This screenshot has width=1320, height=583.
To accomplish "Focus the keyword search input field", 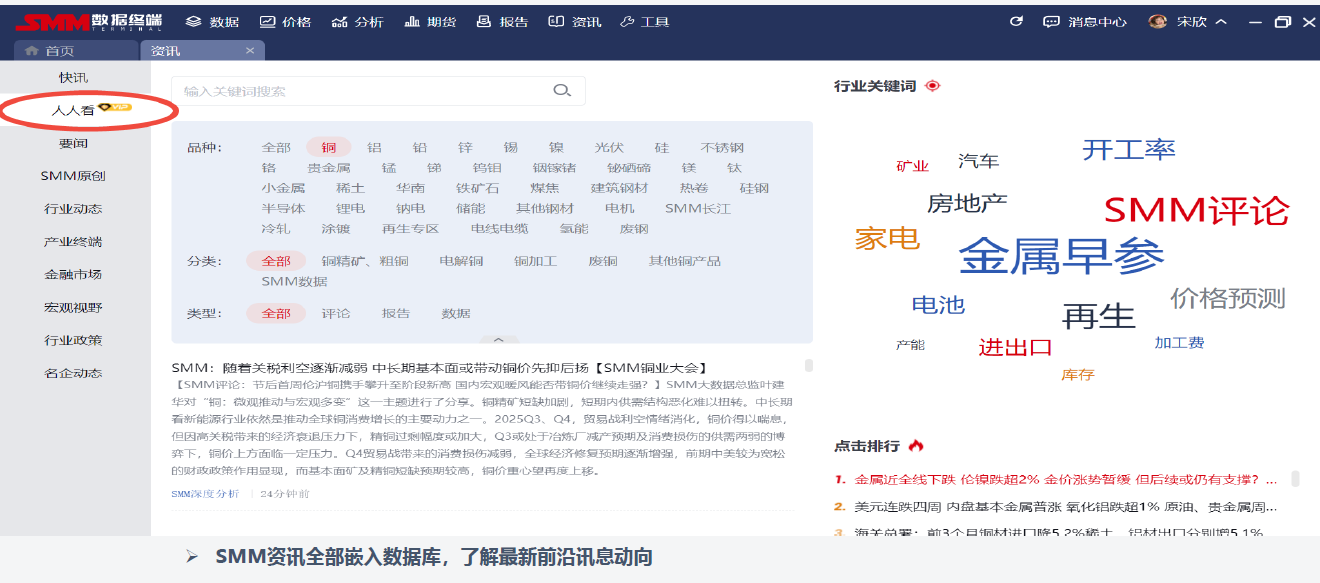I will click(x=378, y=91).
